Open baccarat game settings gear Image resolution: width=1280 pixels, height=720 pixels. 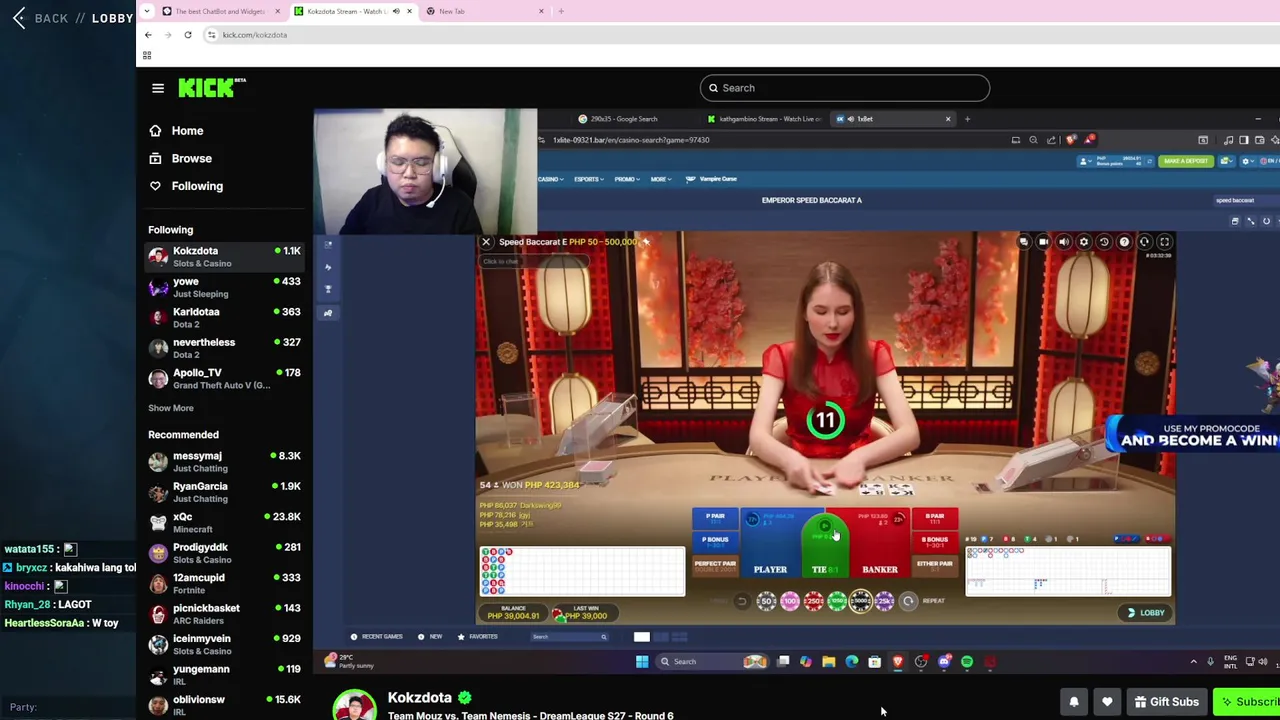pos(1084,242)
